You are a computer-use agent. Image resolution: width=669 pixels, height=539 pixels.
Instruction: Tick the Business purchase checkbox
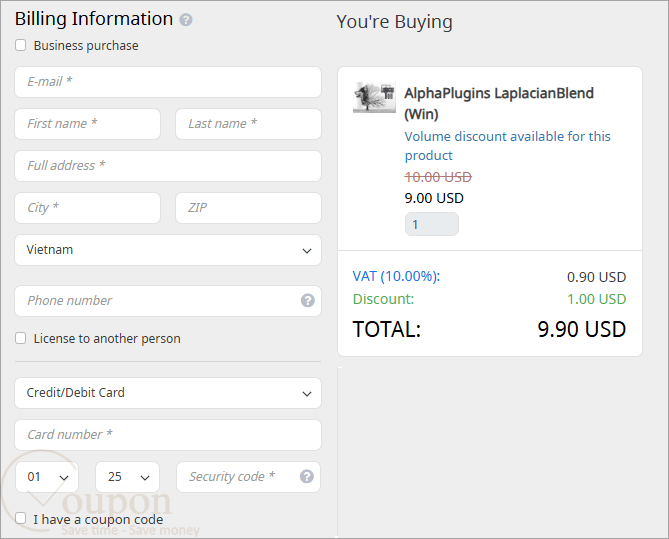click(x=20, y=45)
